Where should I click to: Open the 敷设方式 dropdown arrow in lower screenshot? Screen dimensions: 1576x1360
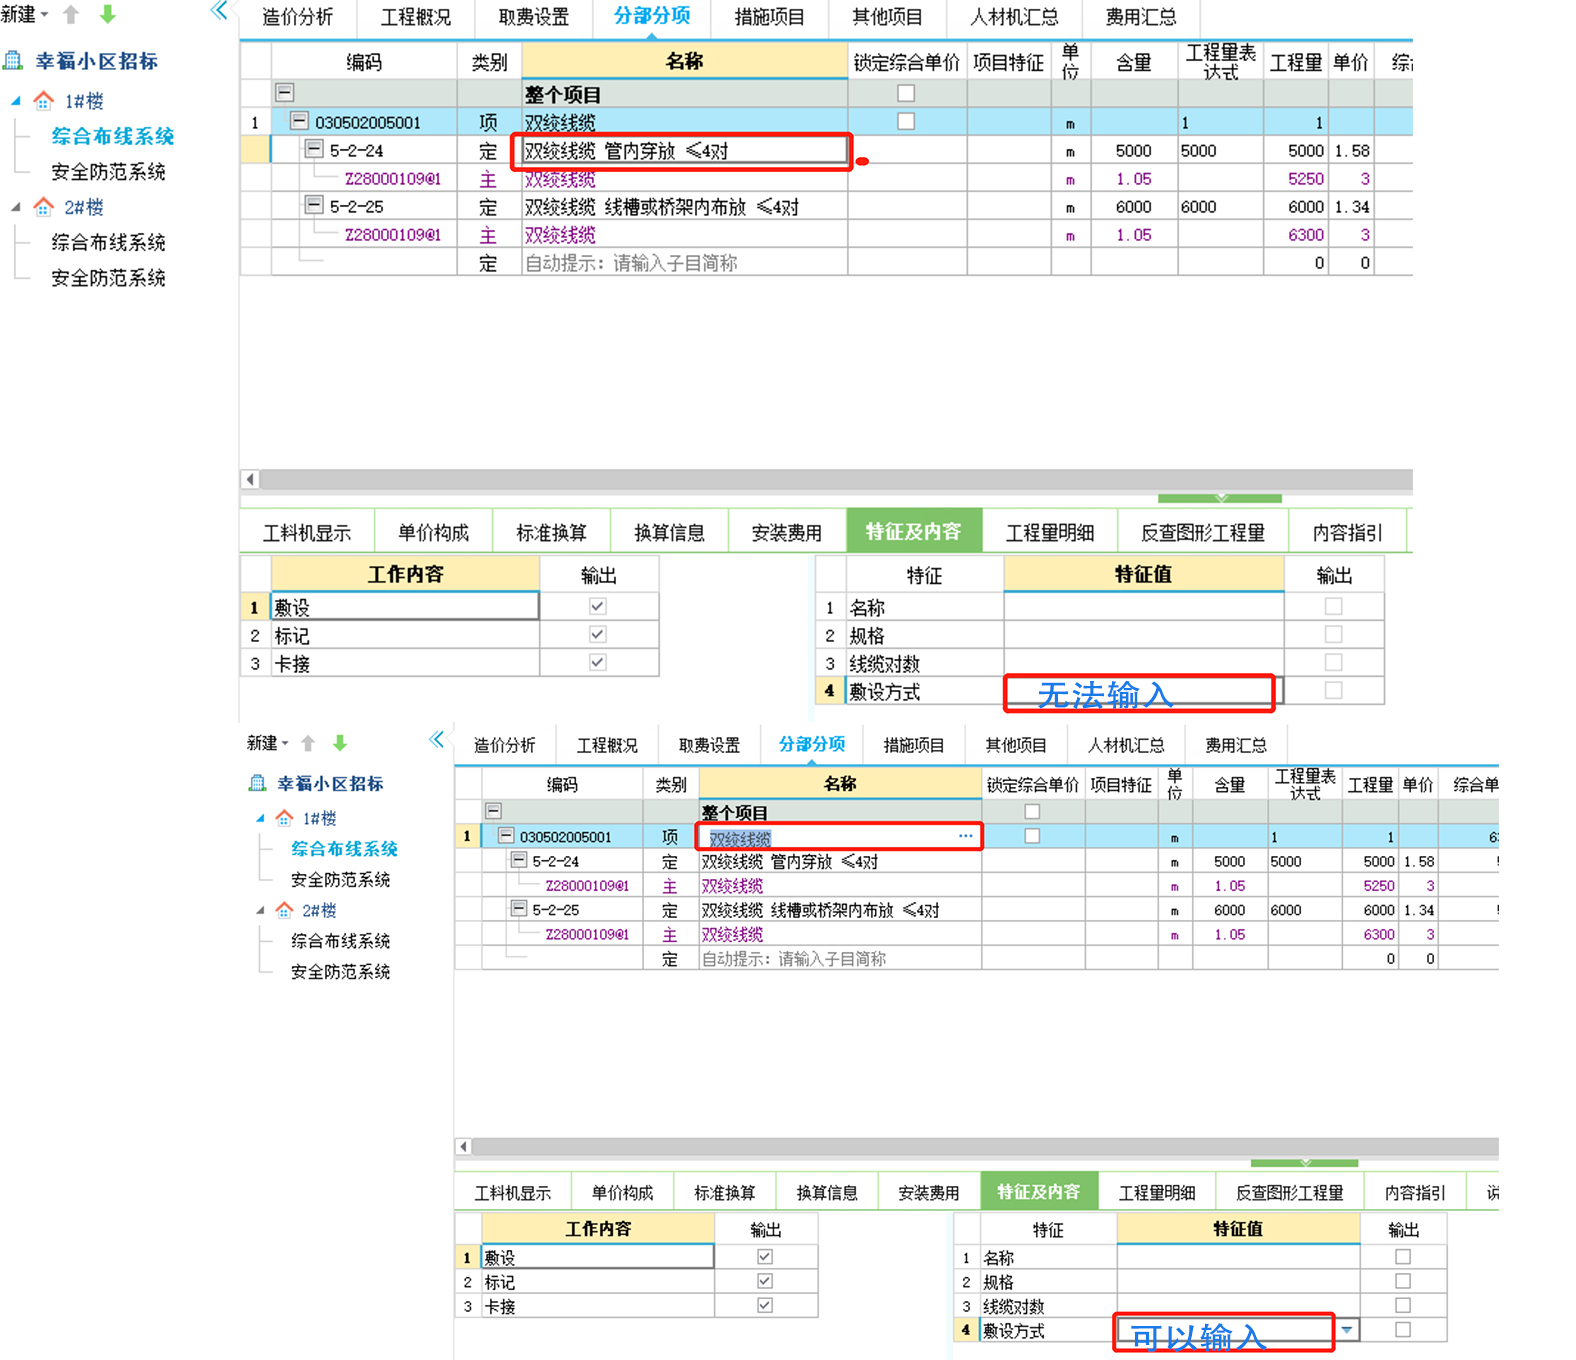1347,1330
